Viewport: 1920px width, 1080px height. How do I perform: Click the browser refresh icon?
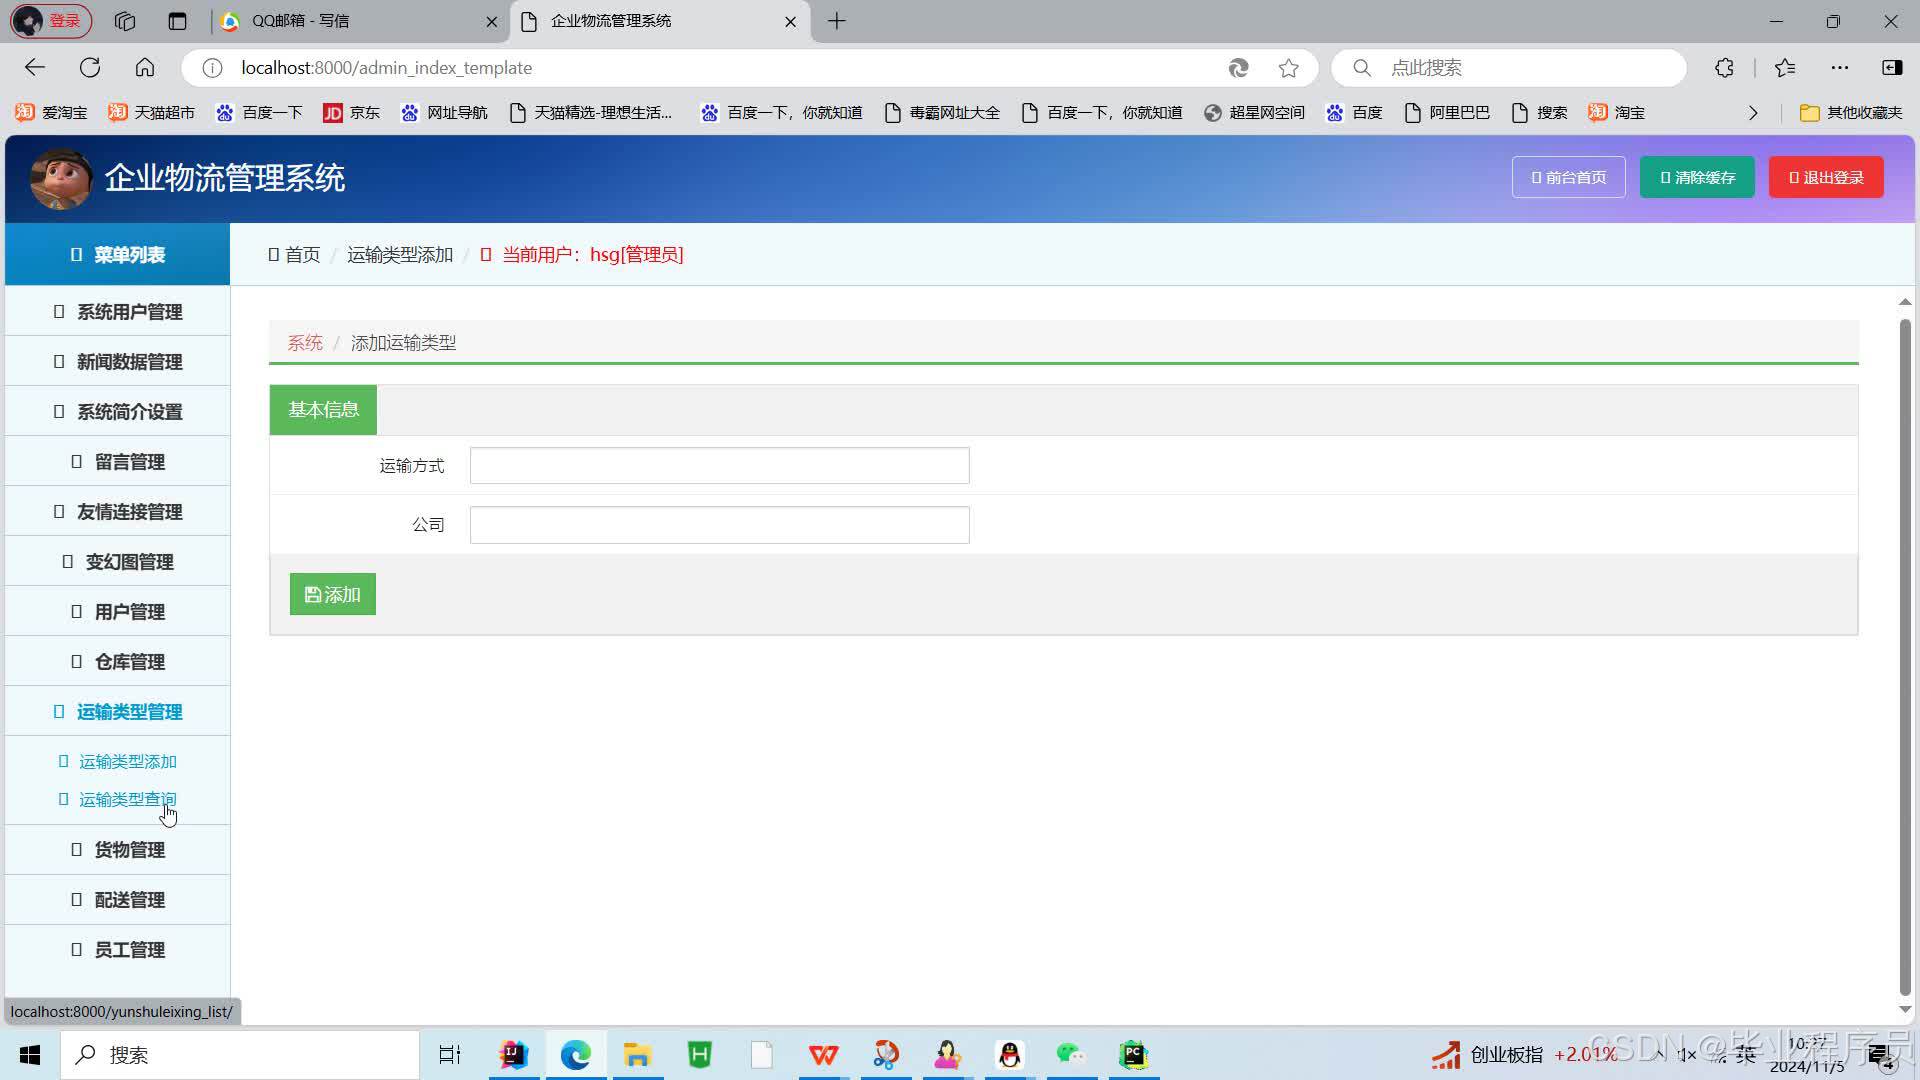tap(90, 68)
